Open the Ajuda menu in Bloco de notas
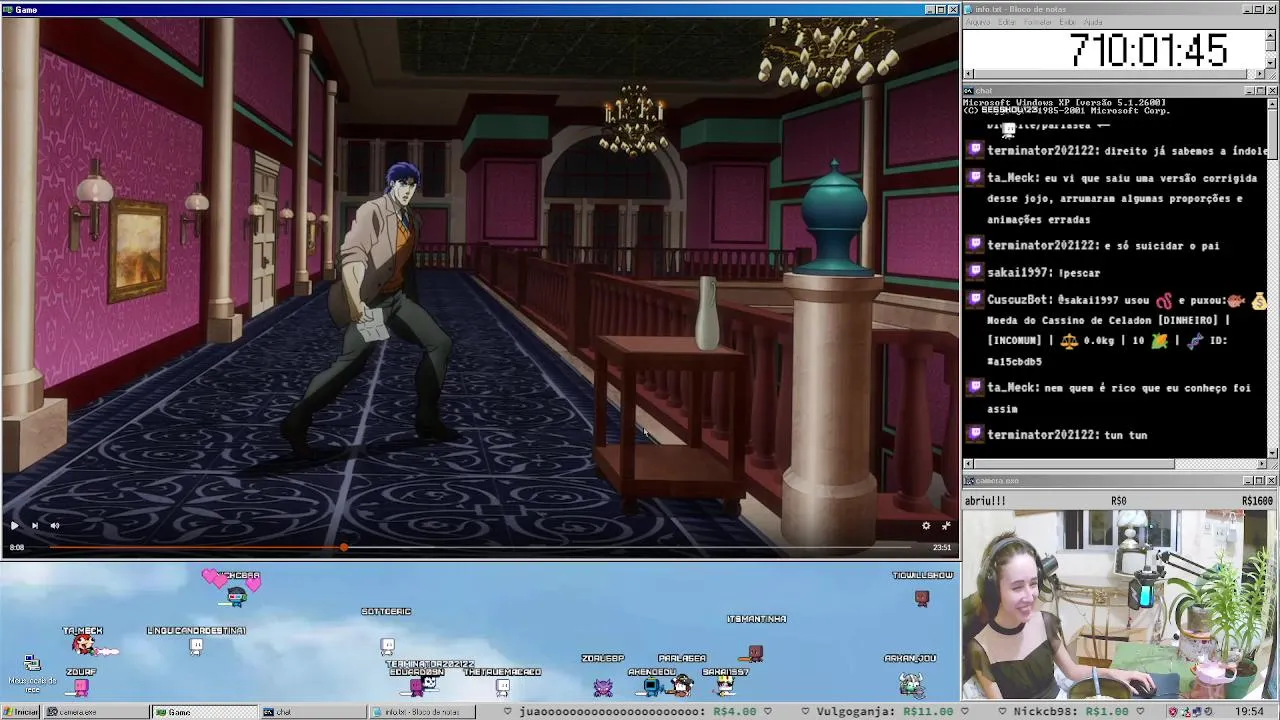1280x720 pixels. pos(1093,22)
